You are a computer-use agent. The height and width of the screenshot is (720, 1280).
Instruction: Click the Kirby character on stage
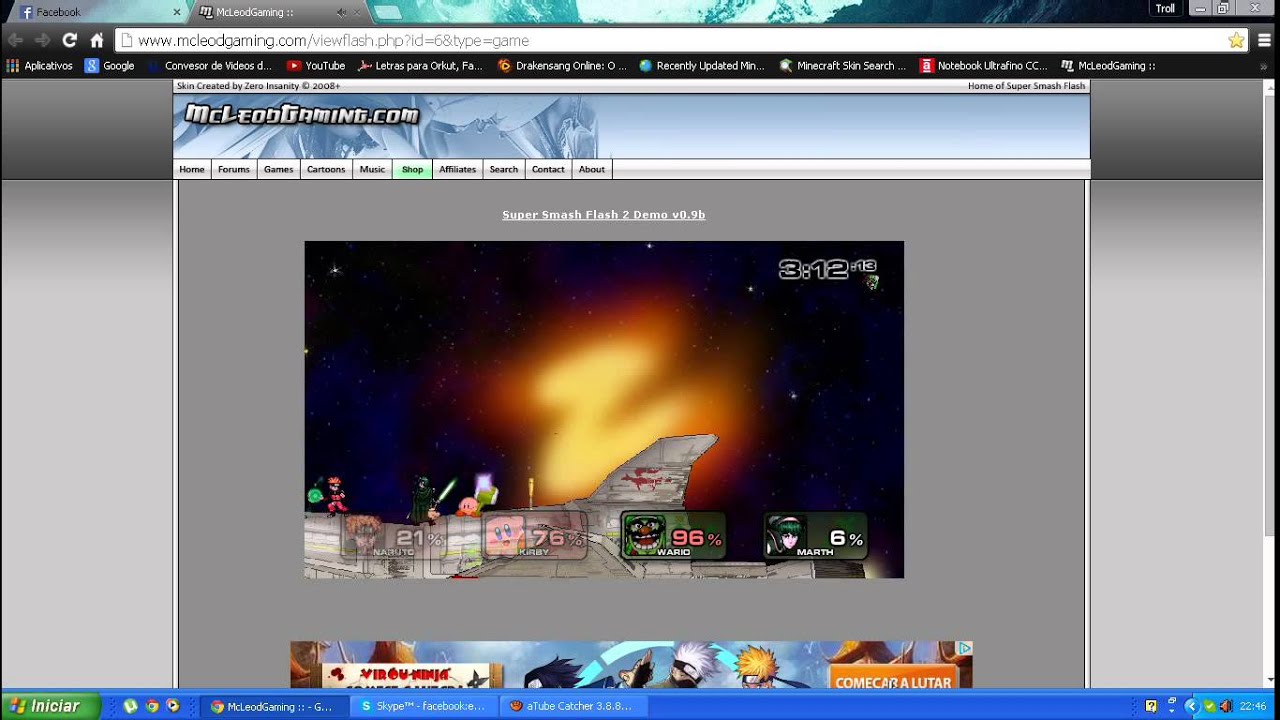tap(467, 505)
